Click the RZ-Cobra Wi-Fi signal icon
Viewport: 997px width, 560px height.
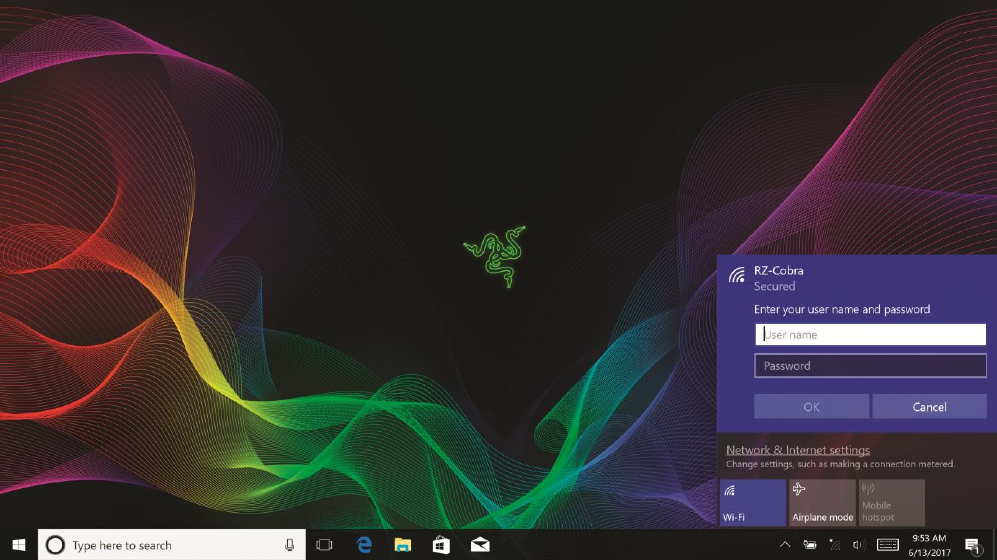click(x=737, y=275)
